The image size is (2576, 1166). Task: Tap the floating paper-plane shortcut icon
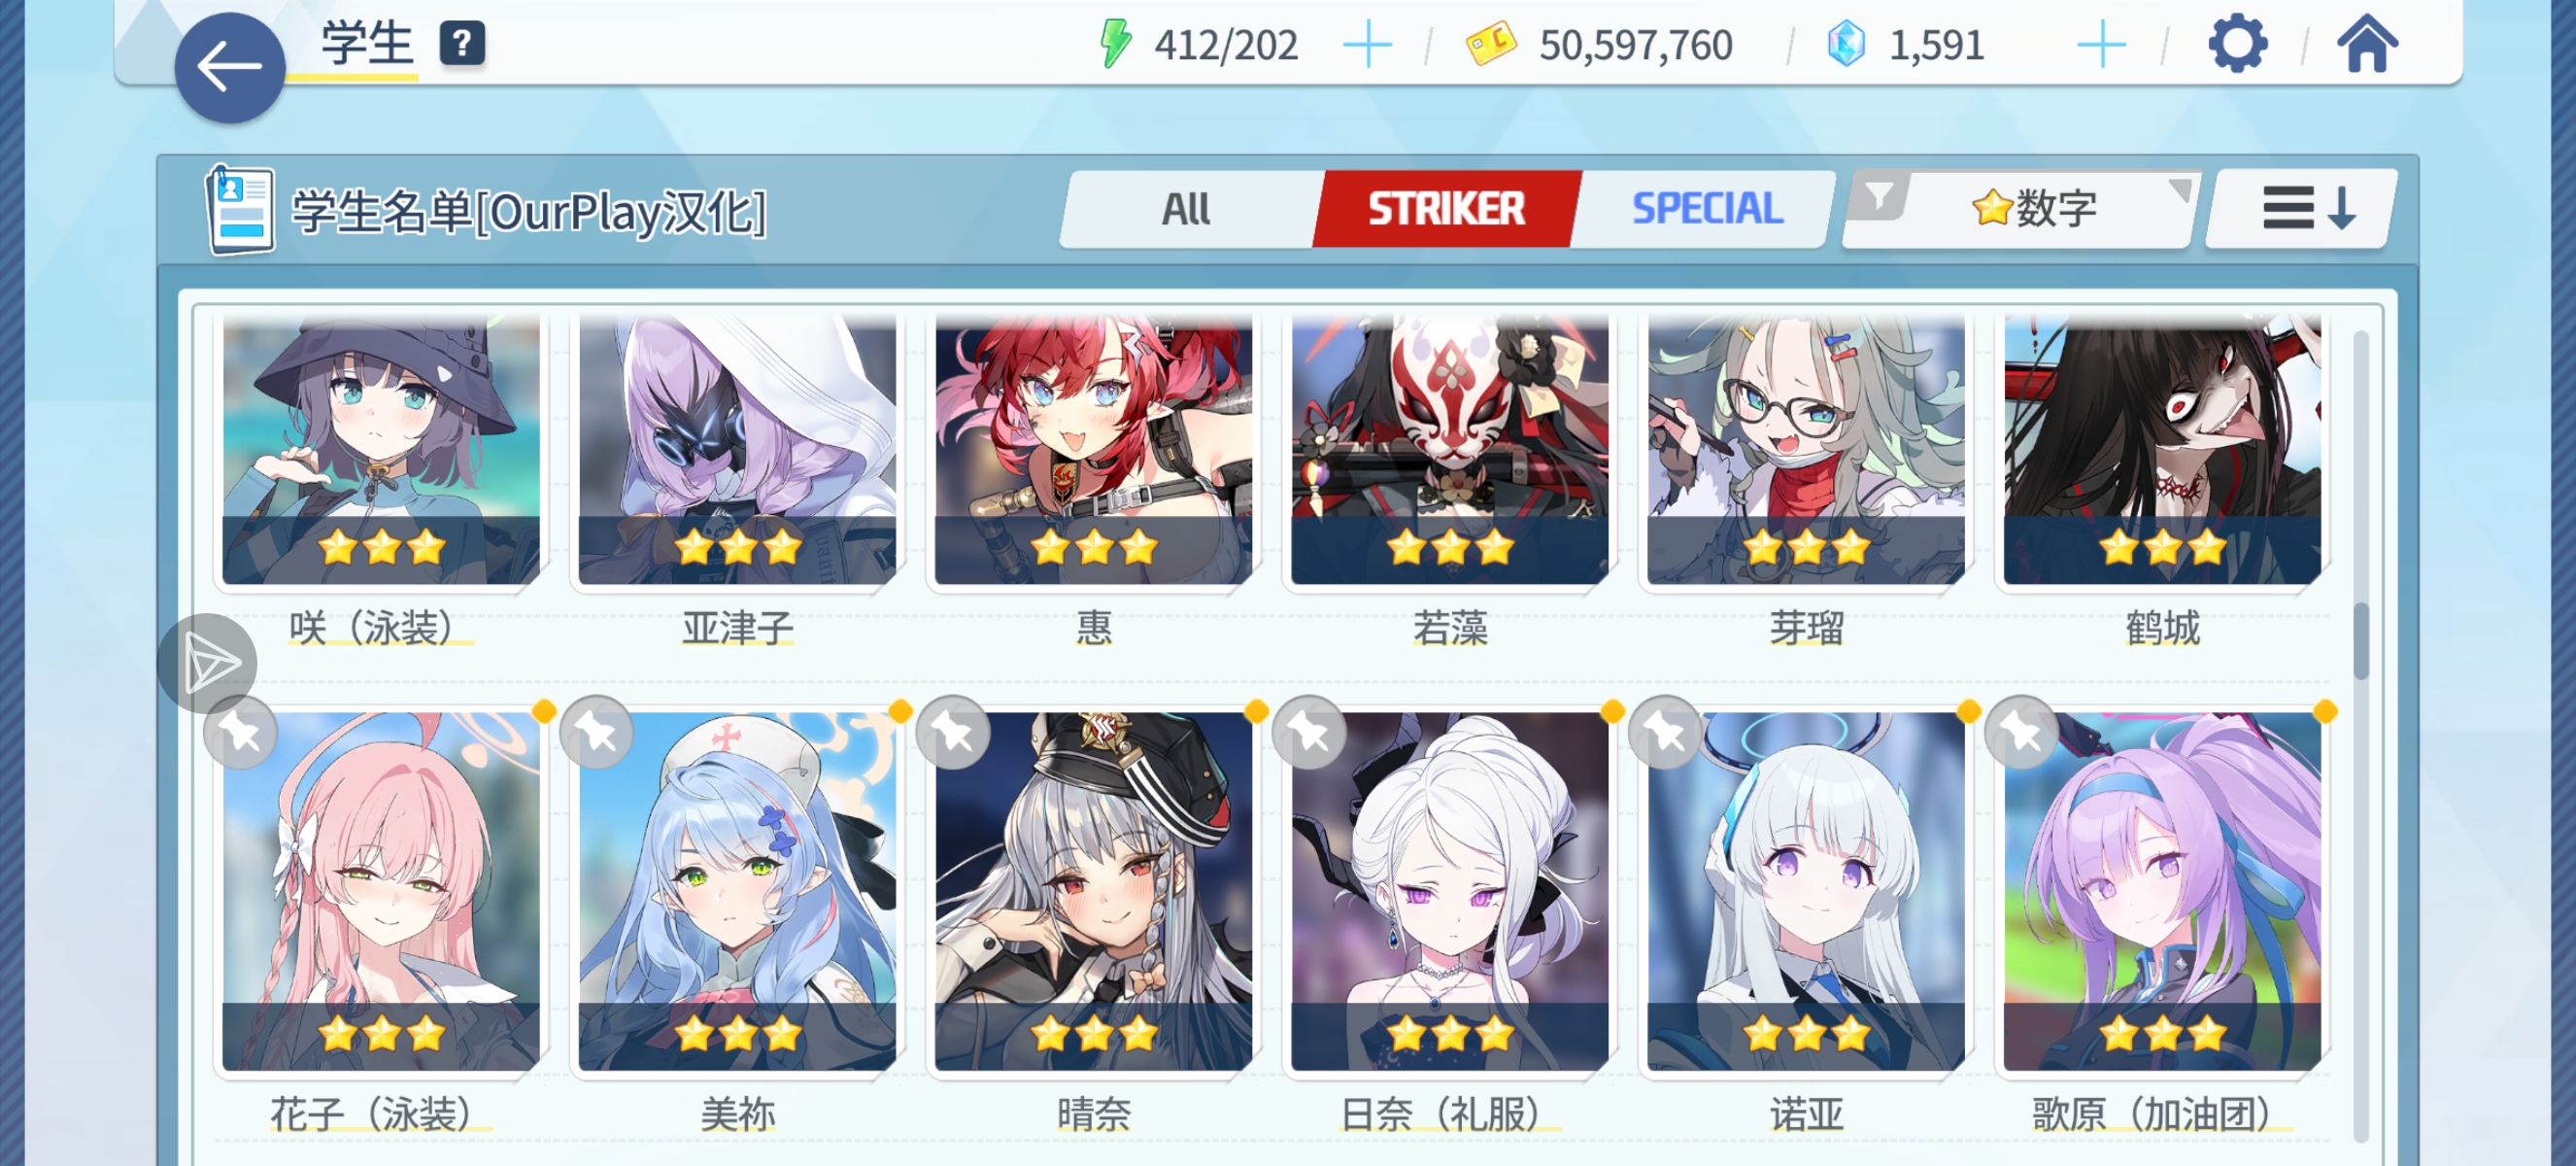pos(207,663)
